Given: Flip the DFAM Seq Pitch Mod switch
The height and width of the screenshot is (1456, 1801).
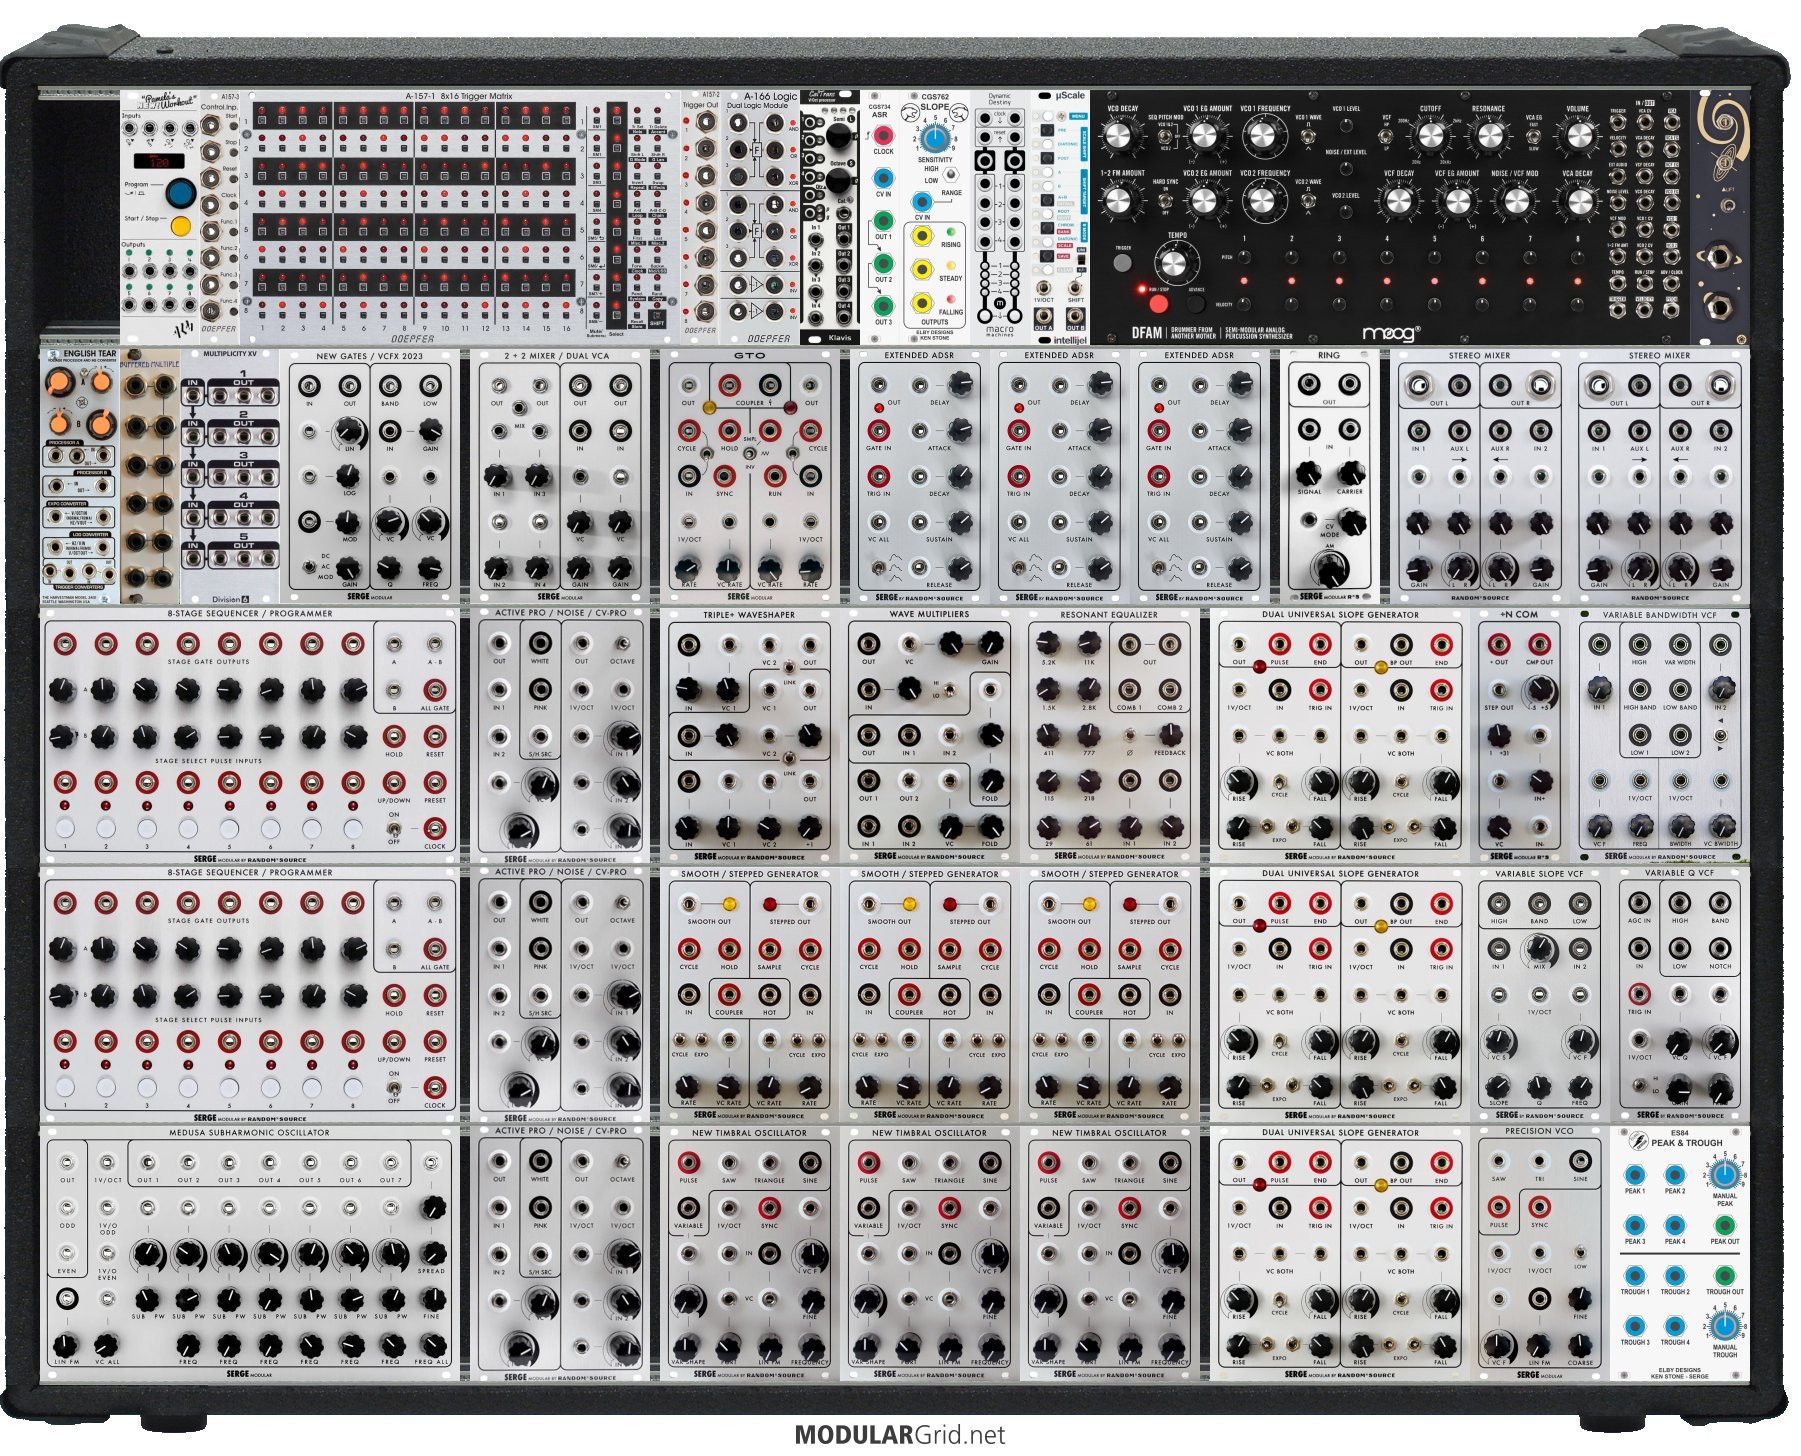Looking at the screenshot, I should pos(1165,137).
